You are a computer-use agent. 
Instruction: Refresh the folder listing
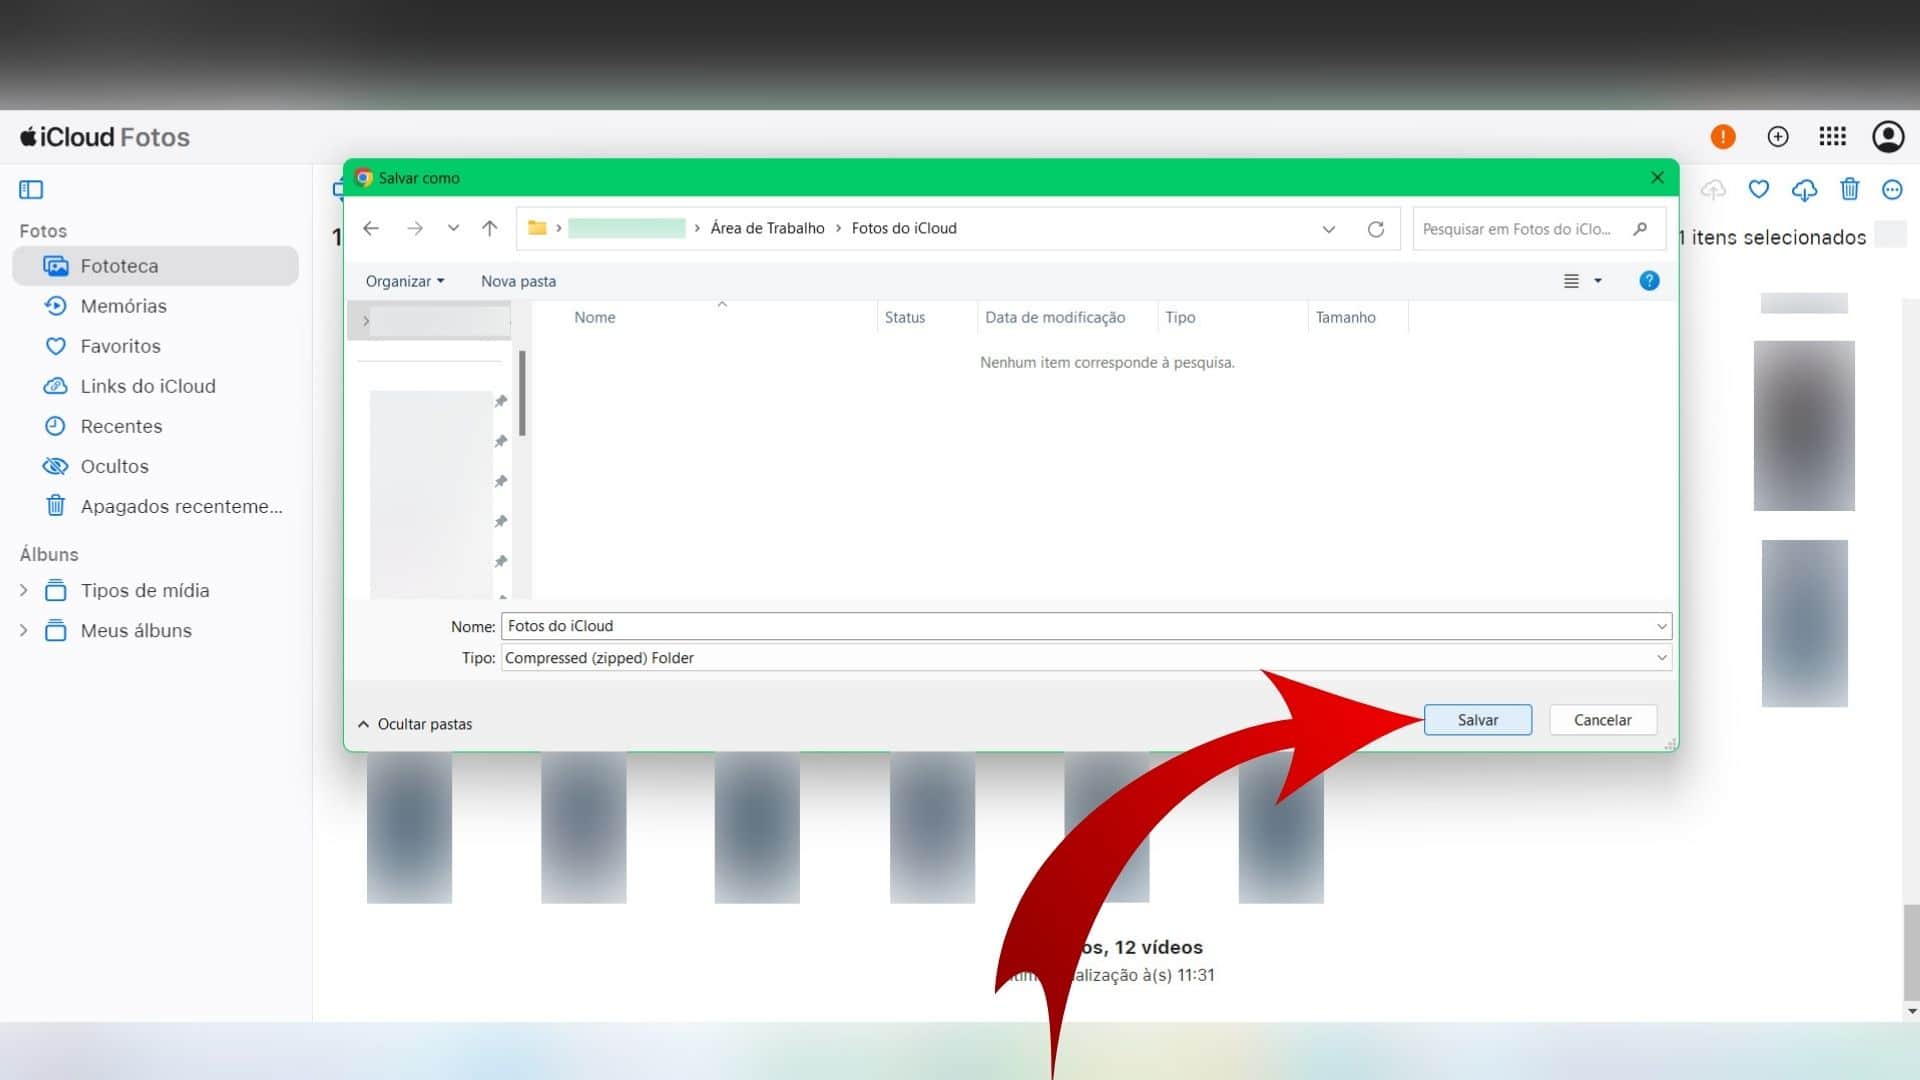(1376, 229)
